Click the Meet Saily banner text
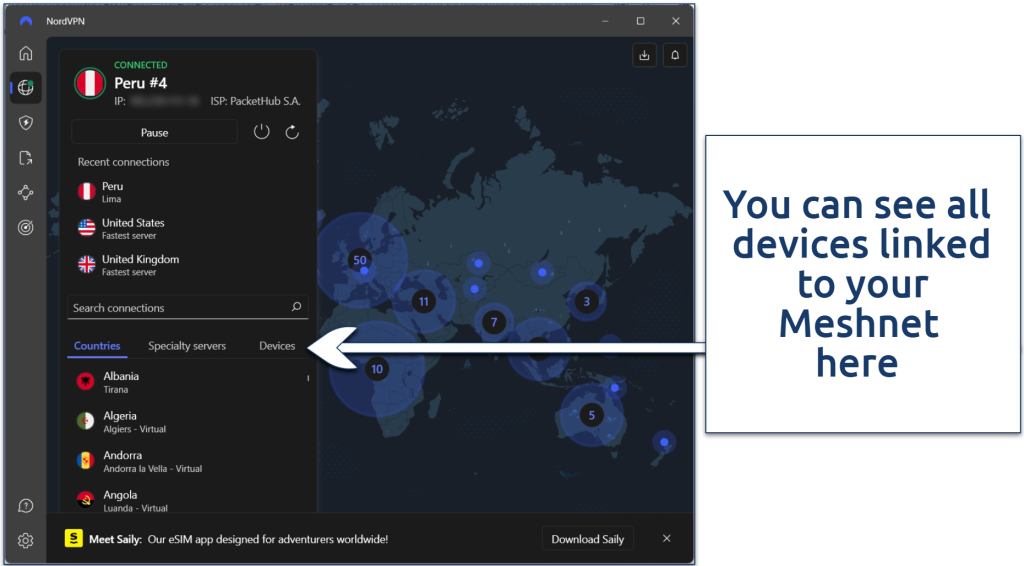Screen dimensions: 1024x566 point(238,539)
